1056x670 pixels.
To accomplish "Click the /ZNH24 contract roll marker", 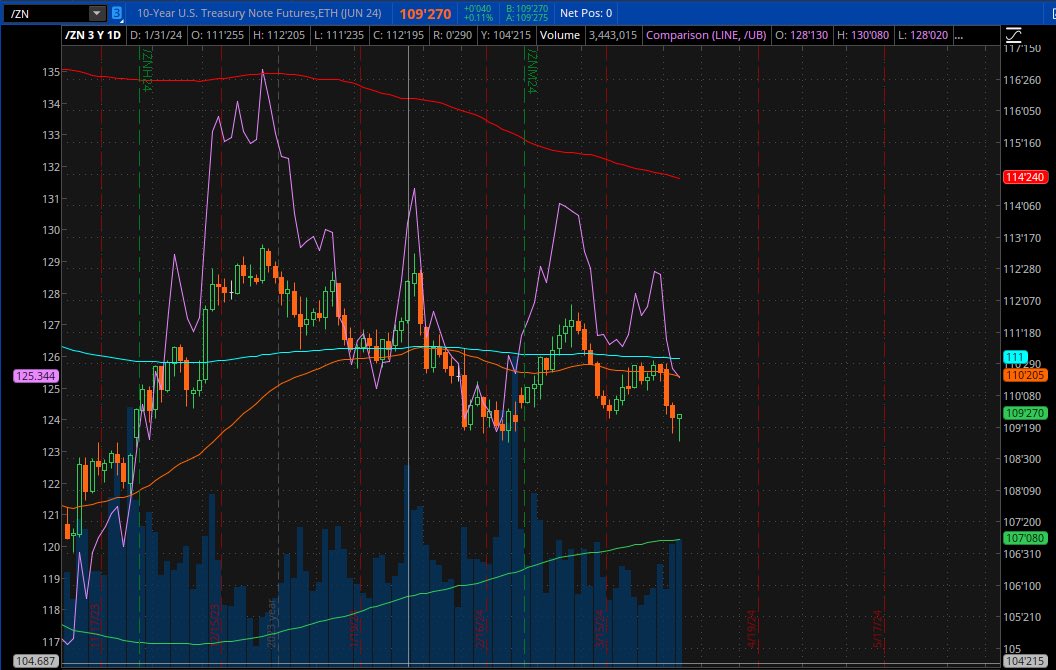I will pos(146,70).
